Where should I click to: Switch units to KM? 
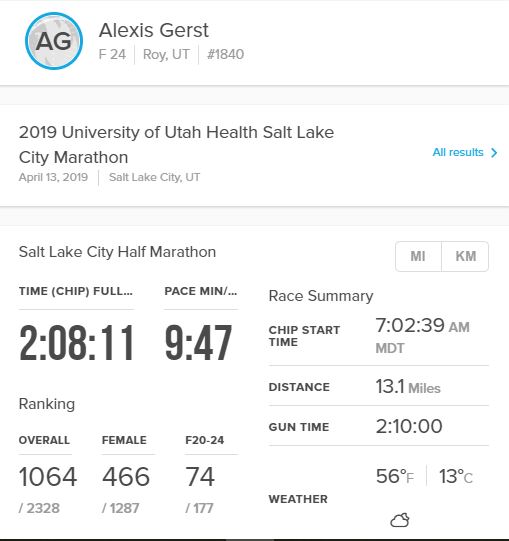tap(466, 256)
